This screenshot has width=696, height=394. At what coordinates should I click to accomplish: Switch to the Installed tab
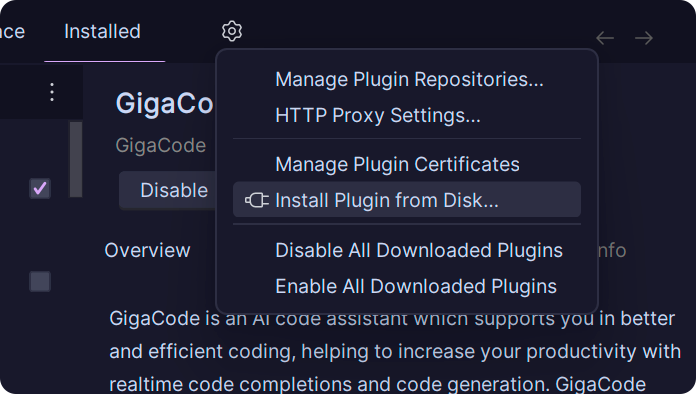coord(103,32)
